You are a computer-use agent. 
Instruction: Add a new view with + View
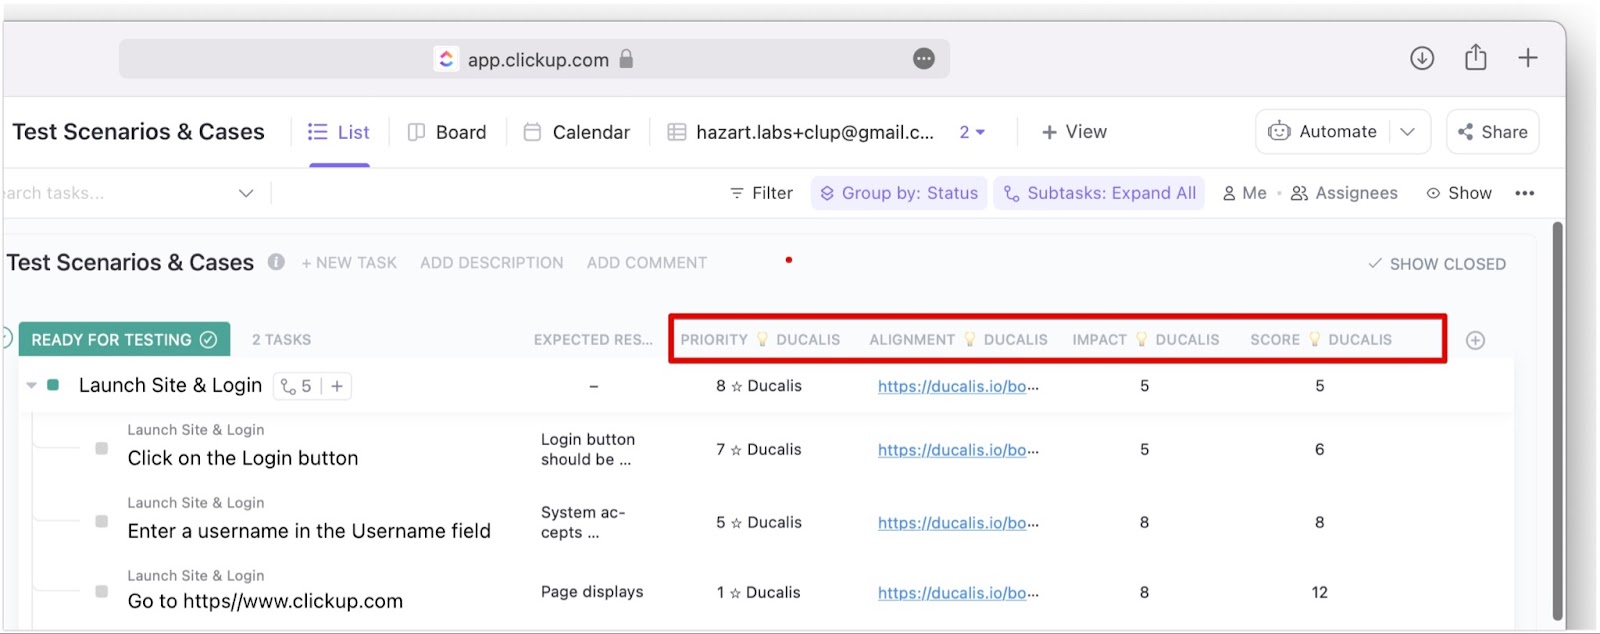pyautogui.click(x=1074, y=132)
